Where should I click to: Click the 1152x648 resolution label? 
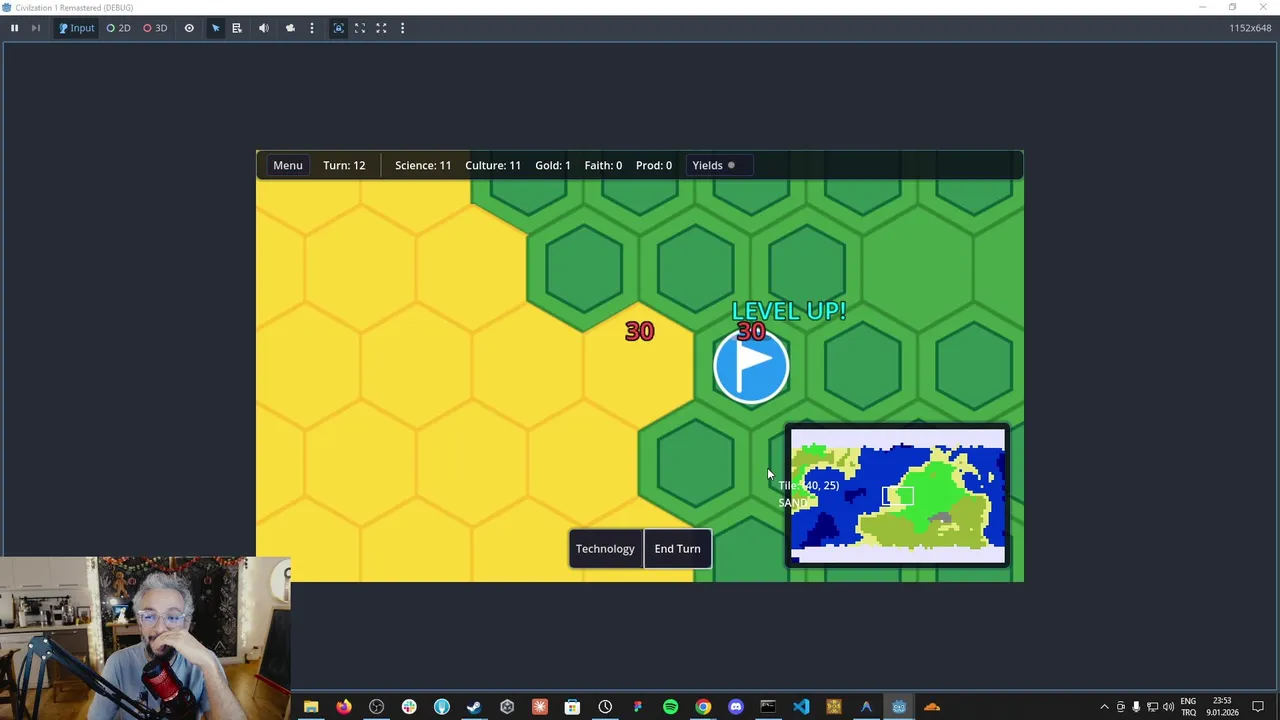coord(1250,28)
